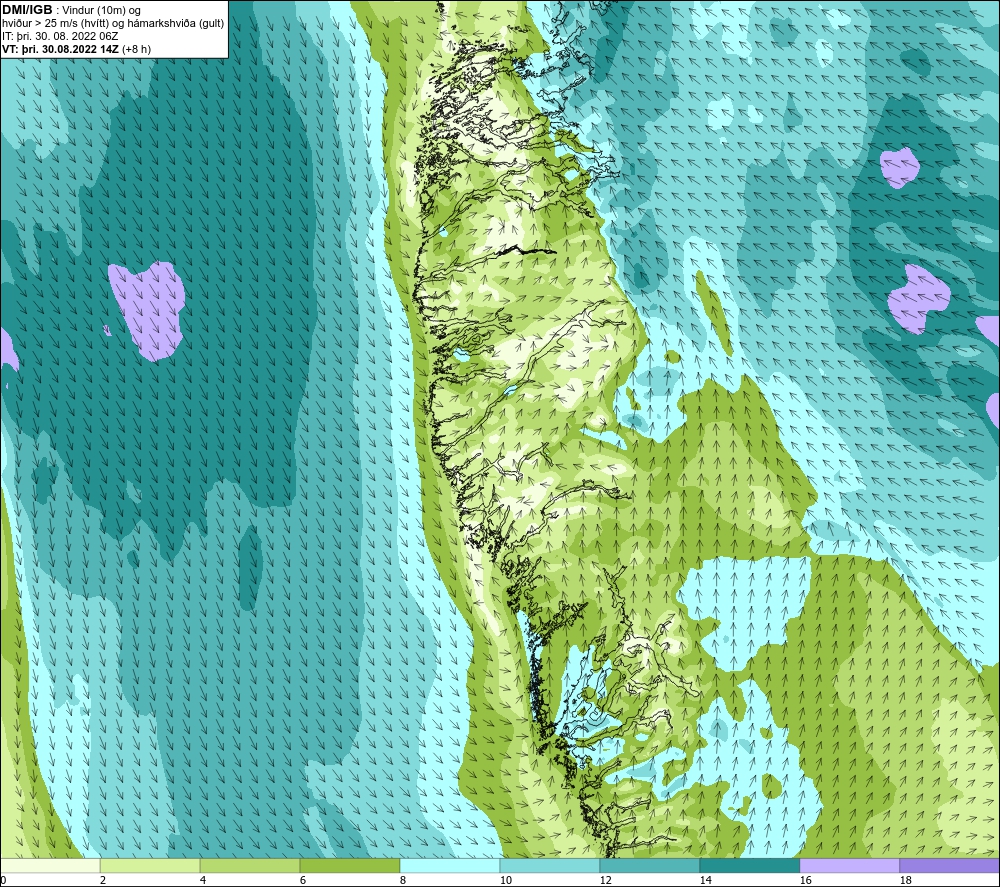1000x887 pixels.
Task: Click the scale label '8'
Action: 403,881
